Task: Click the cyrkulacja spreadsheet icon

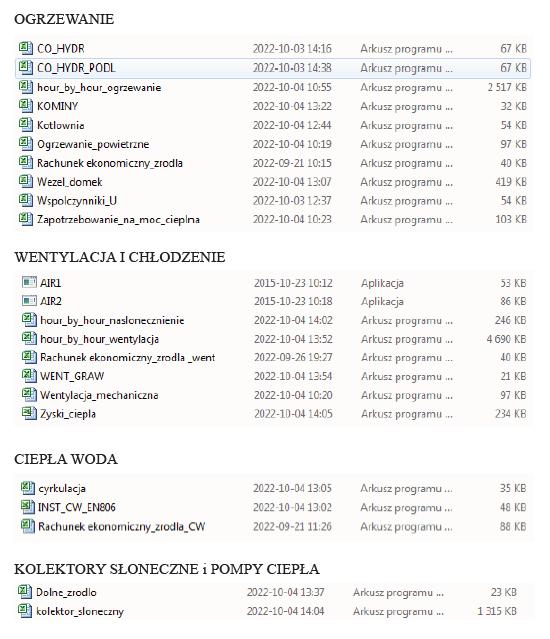Action: (28, 488)
